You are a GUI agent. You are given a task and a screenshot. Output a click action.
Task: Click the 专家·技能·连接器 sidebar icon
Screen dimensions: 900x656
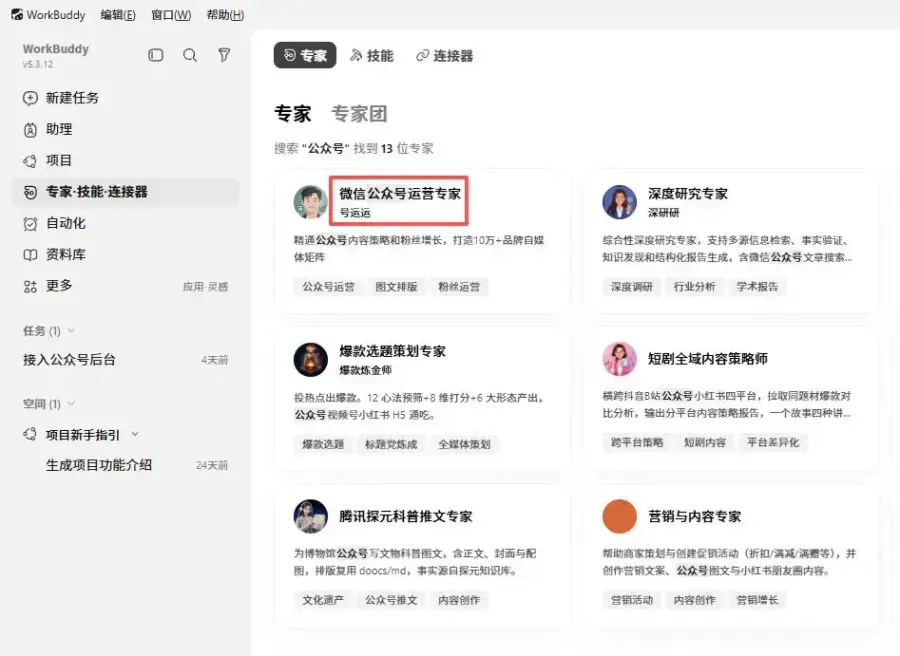[30, 192]
